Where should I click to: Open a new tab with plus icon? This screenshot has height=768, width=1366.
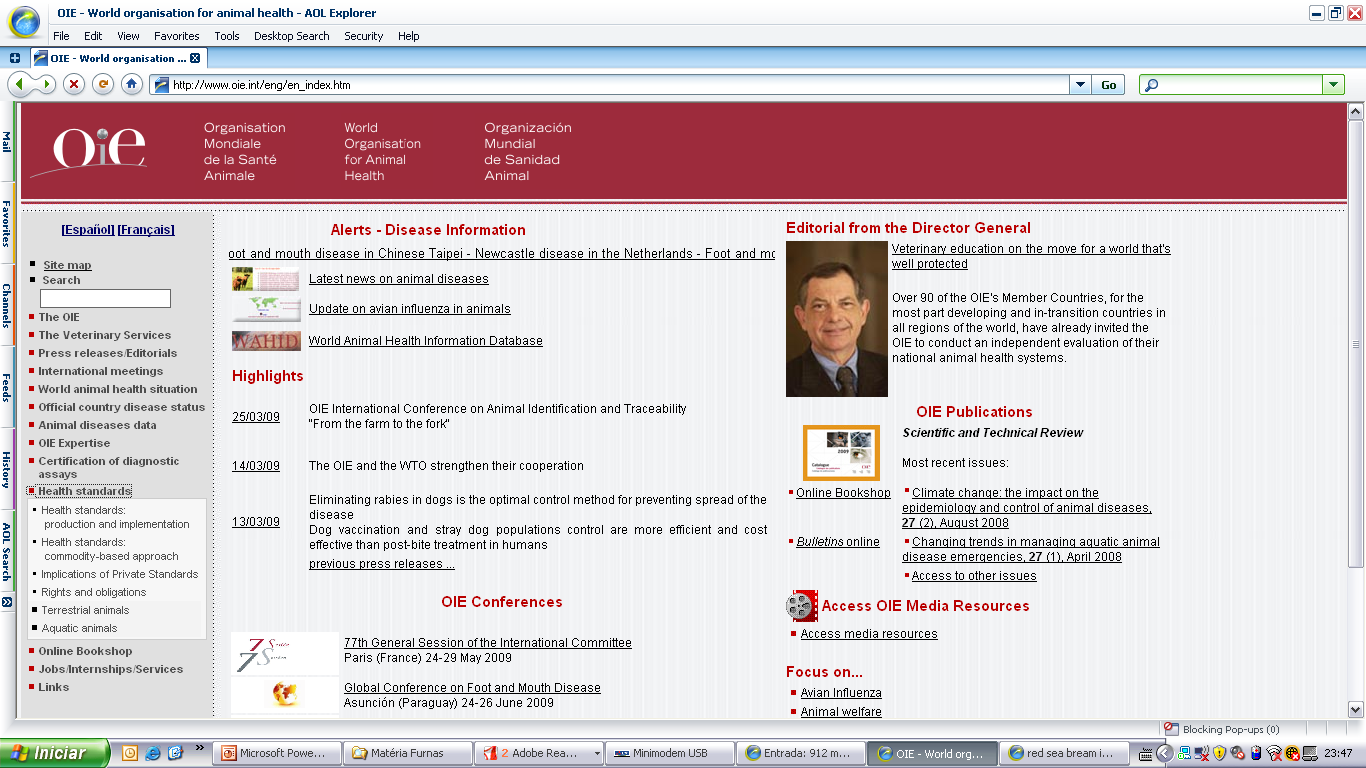point(15,58)
